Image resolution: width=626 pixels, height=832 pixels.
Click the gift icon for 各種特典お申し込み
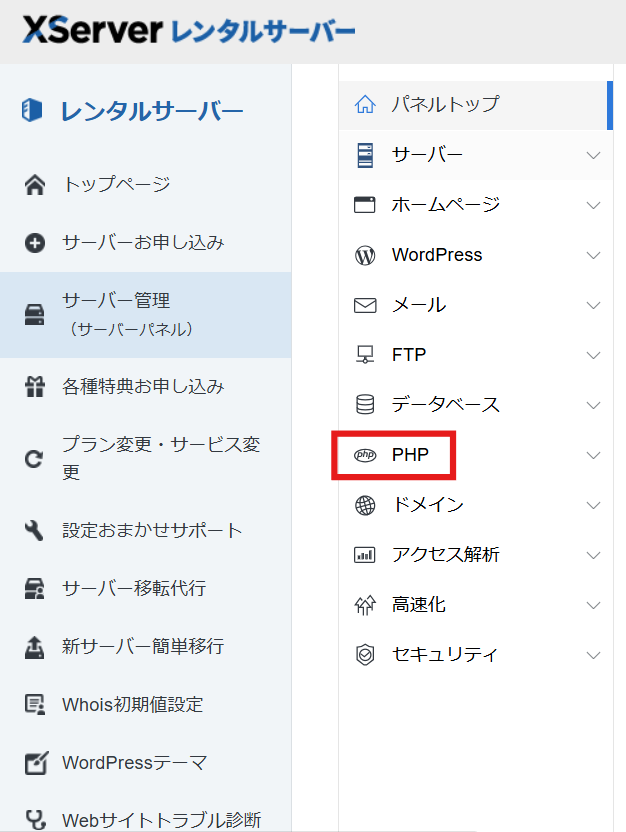tap(34, 387)
